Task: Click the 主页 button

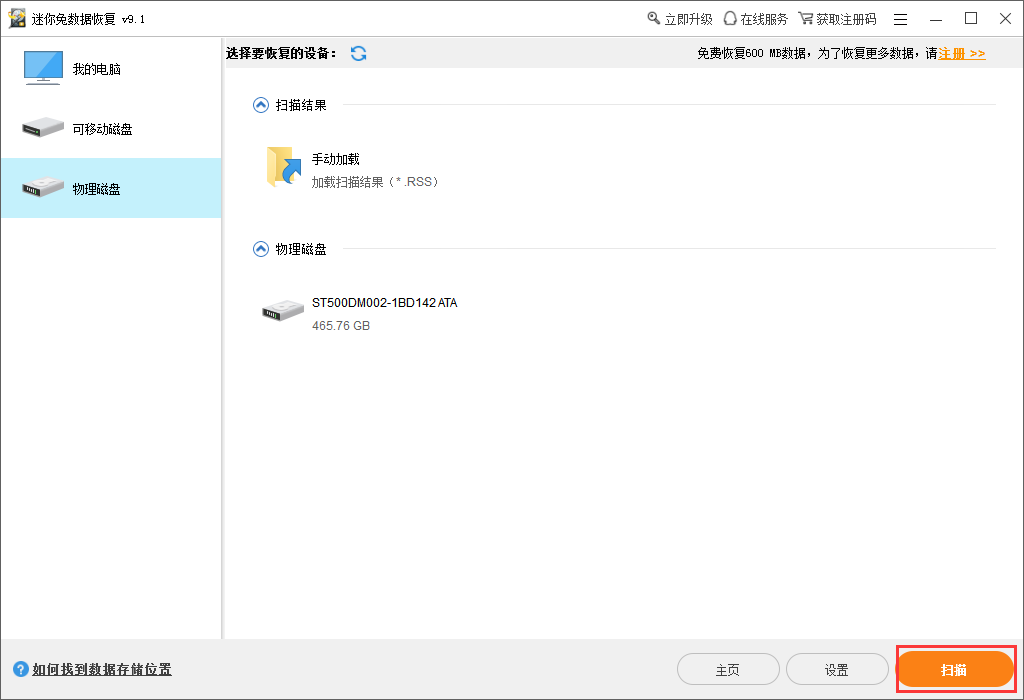Action: click(x=728, y=669)
